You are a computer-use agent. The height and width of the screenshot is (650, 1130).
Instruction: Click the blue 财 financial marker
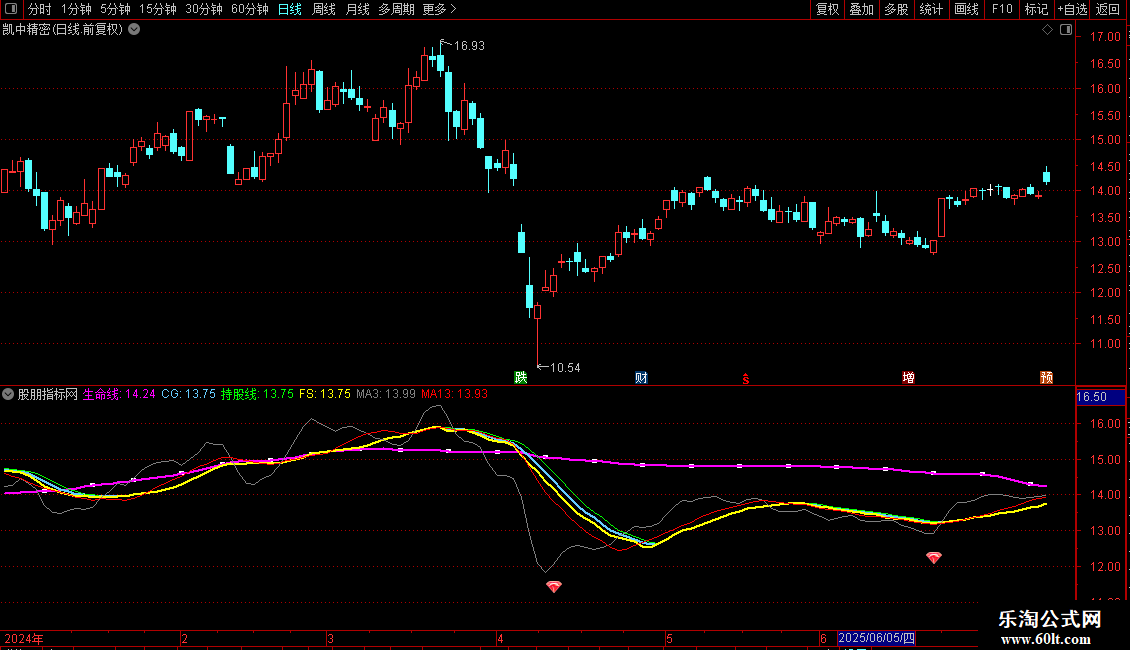click(641, 378)
